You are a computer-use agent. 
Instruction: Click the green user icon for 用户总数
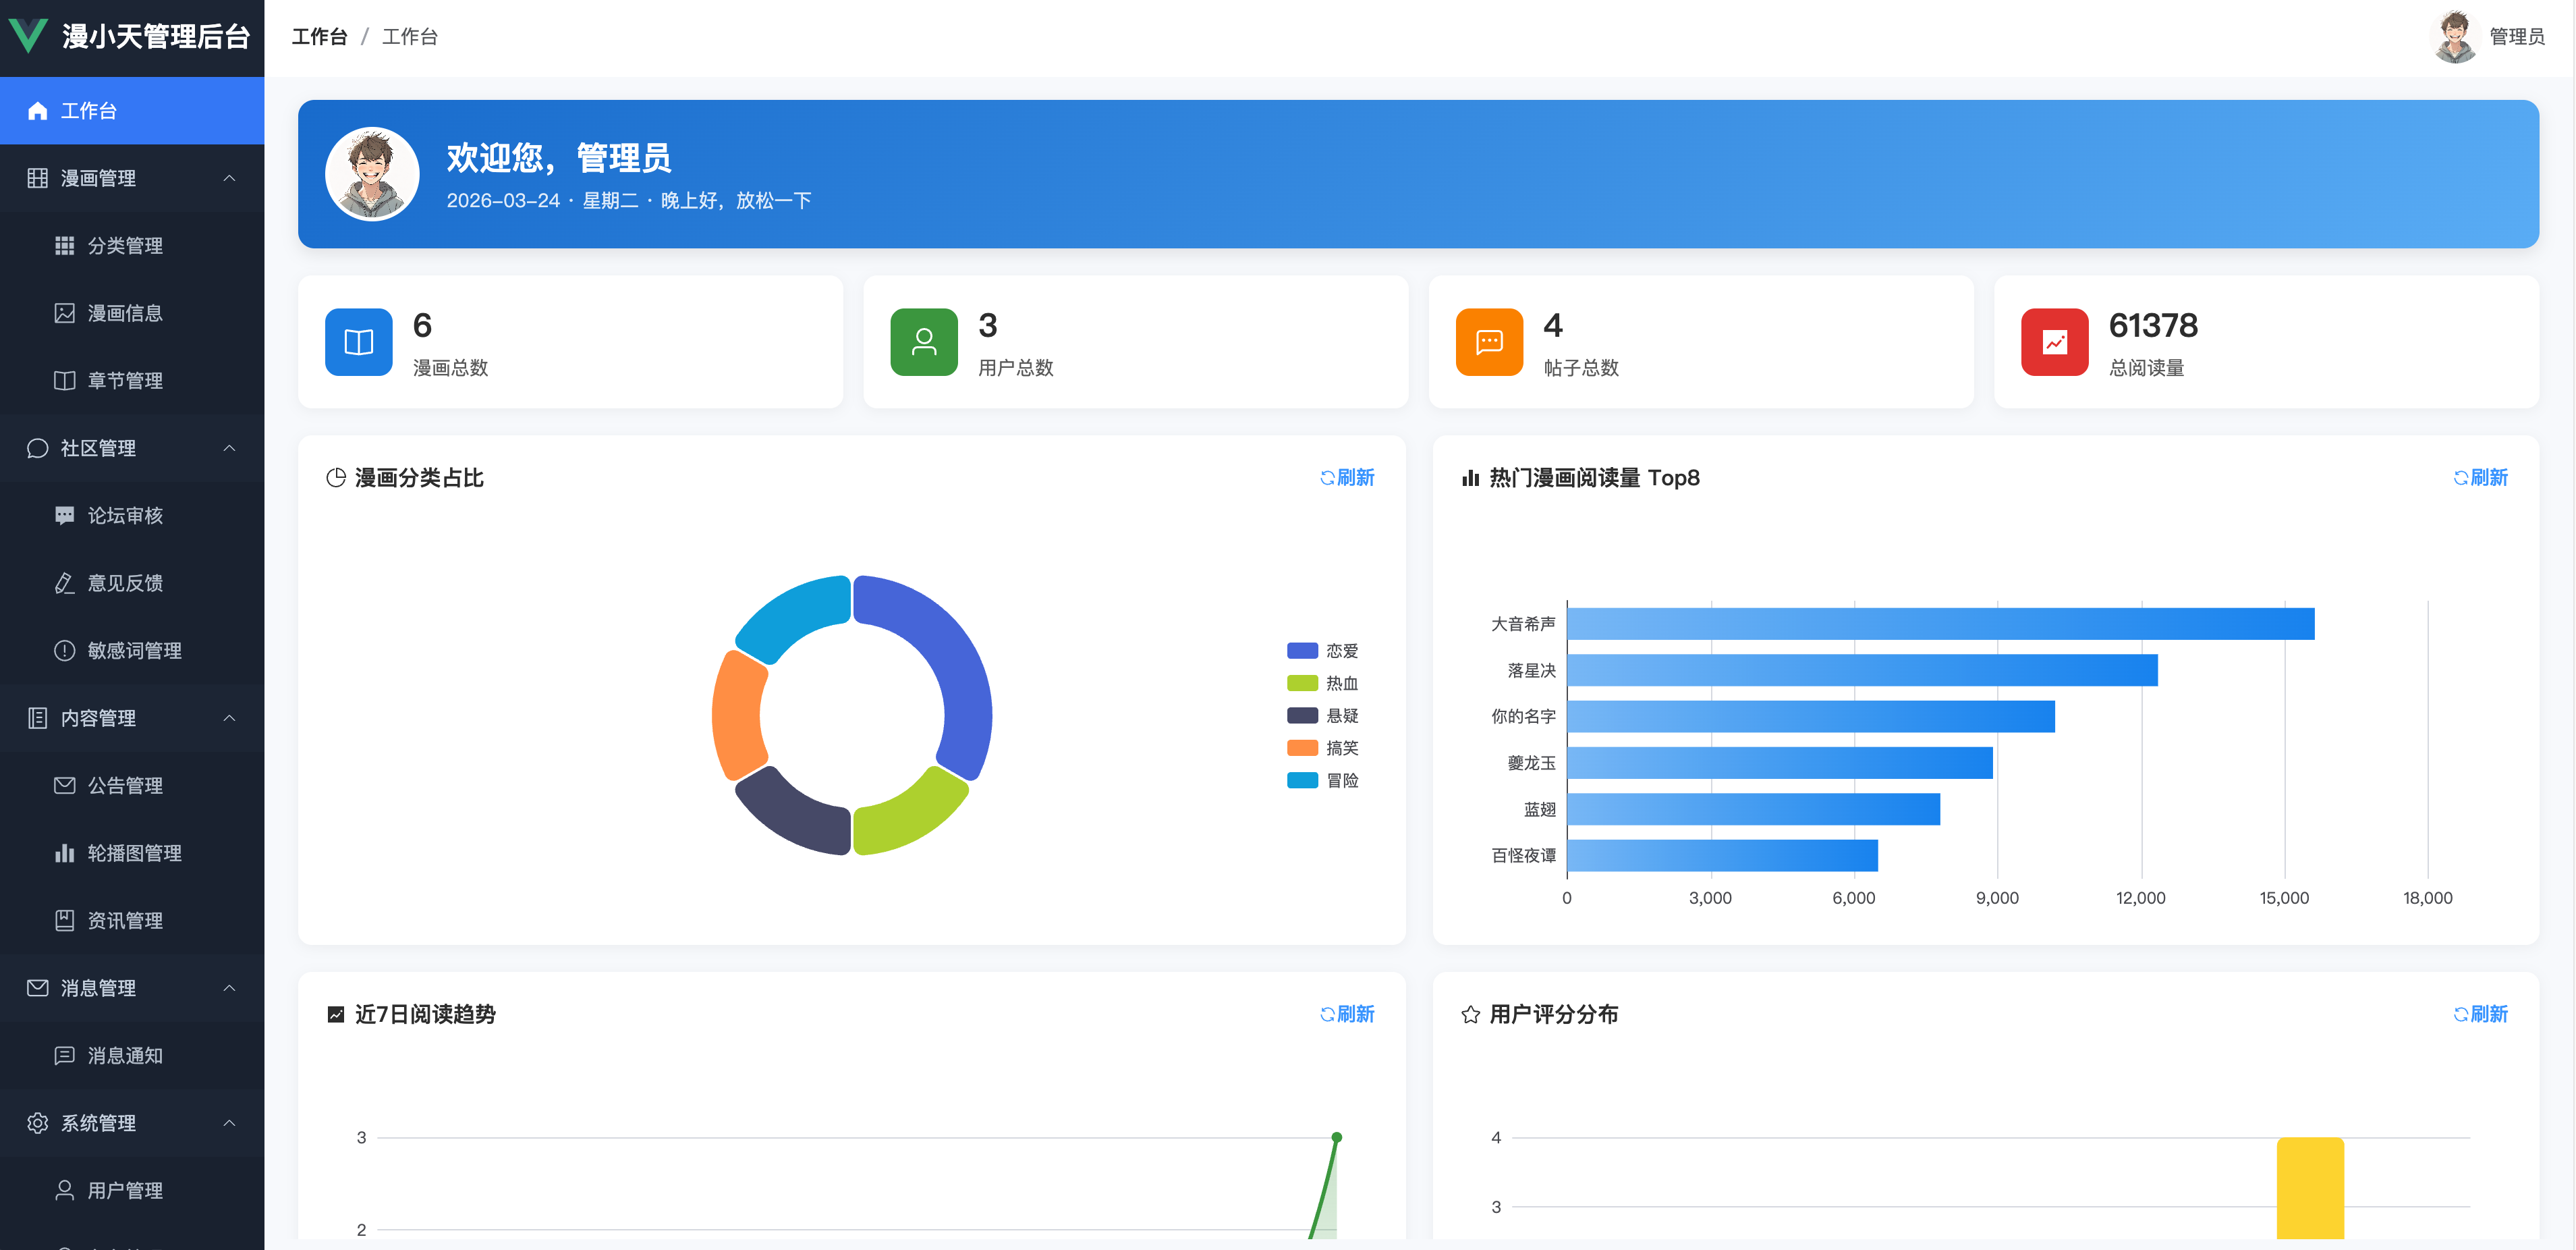coord(924,342)
